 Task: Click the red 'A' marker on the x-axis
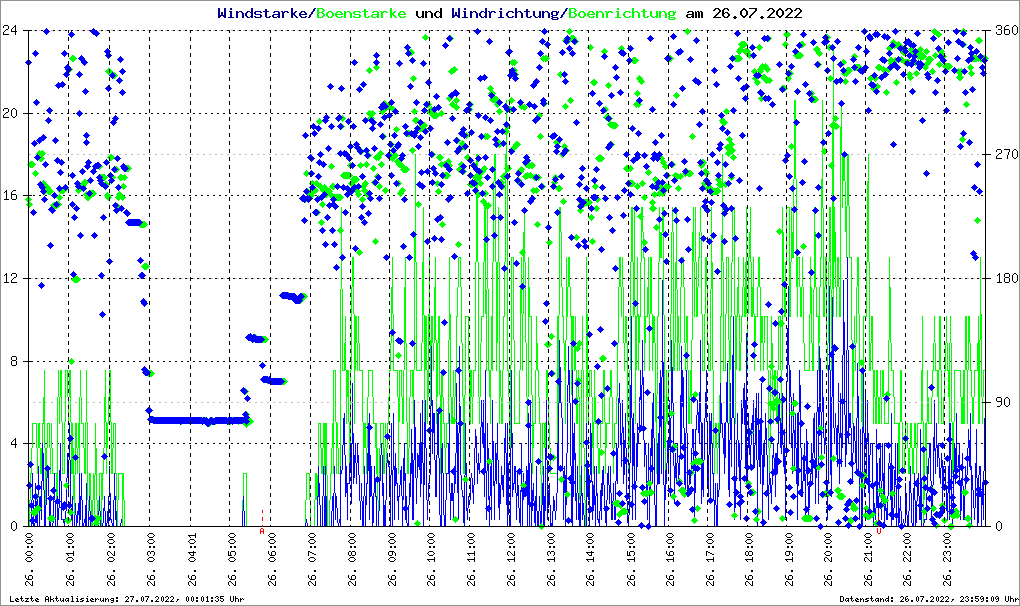[262, 531]
